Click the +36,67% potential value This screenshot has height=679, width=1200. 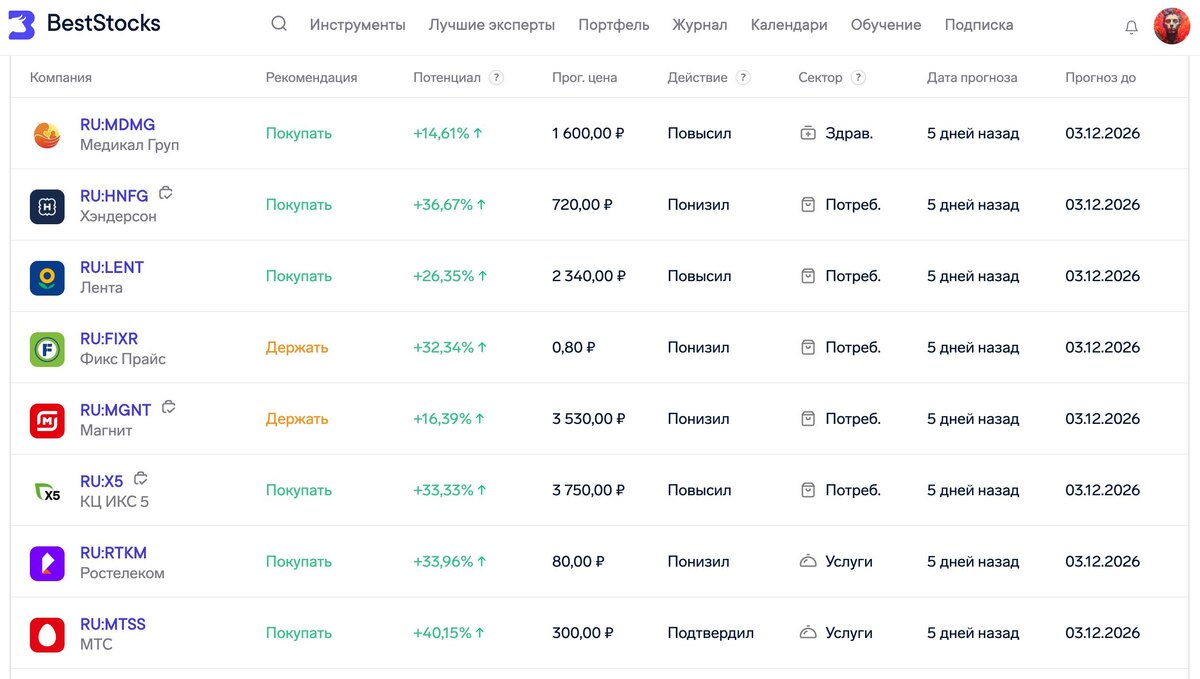(450, 205)
